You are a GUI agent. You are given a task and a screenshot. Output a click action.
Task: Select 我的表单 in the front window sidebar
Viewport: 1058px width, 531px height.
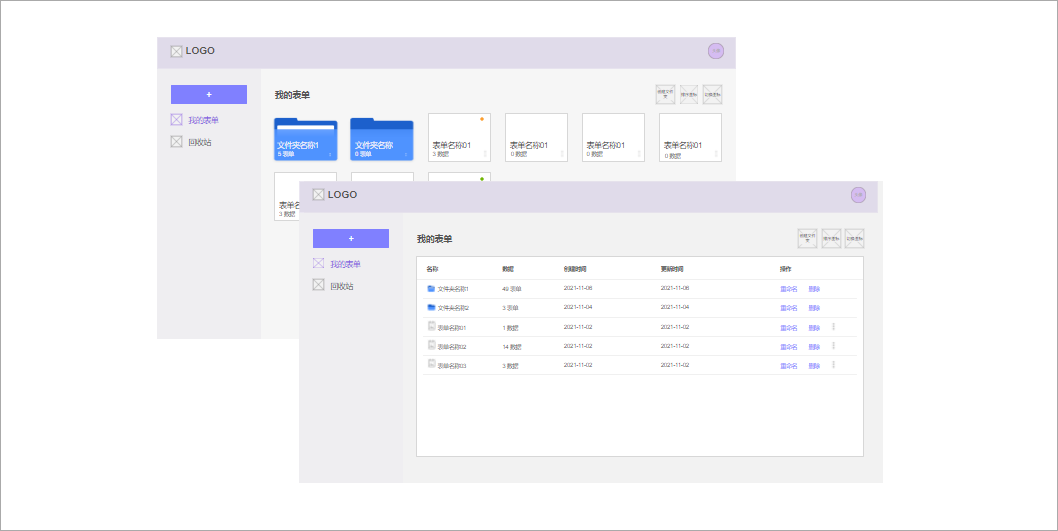coord(345,264)
